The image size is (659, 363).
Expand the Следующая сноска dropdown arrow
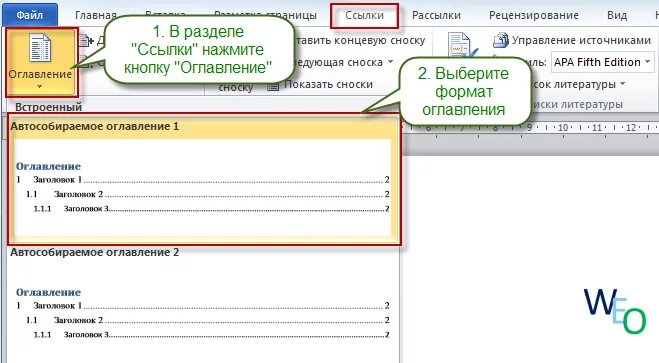pyautogui.click(x=390, y=62)
